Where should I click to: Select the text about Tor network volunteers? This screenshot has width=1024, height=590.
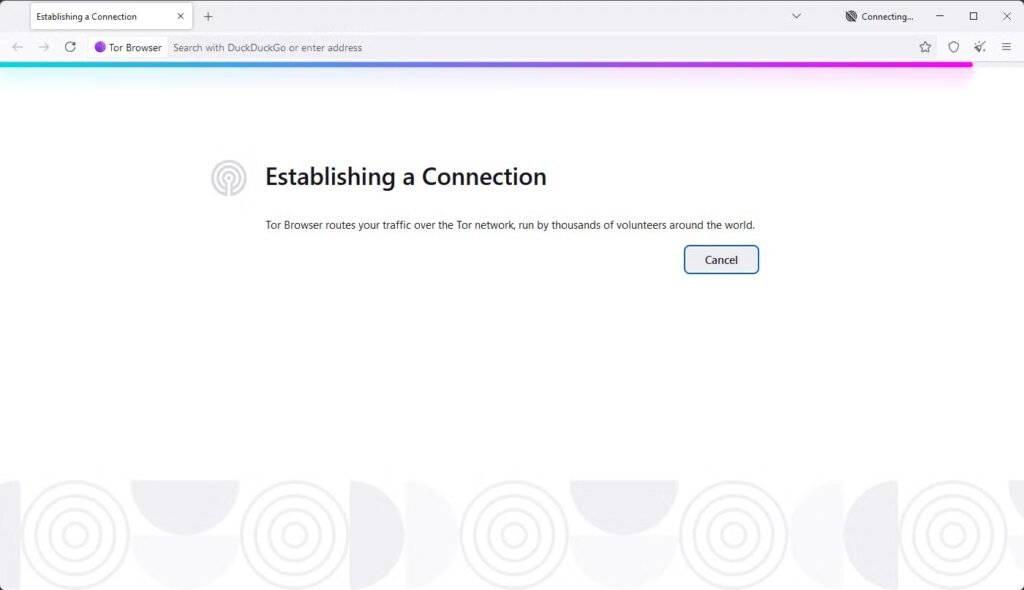509,225
